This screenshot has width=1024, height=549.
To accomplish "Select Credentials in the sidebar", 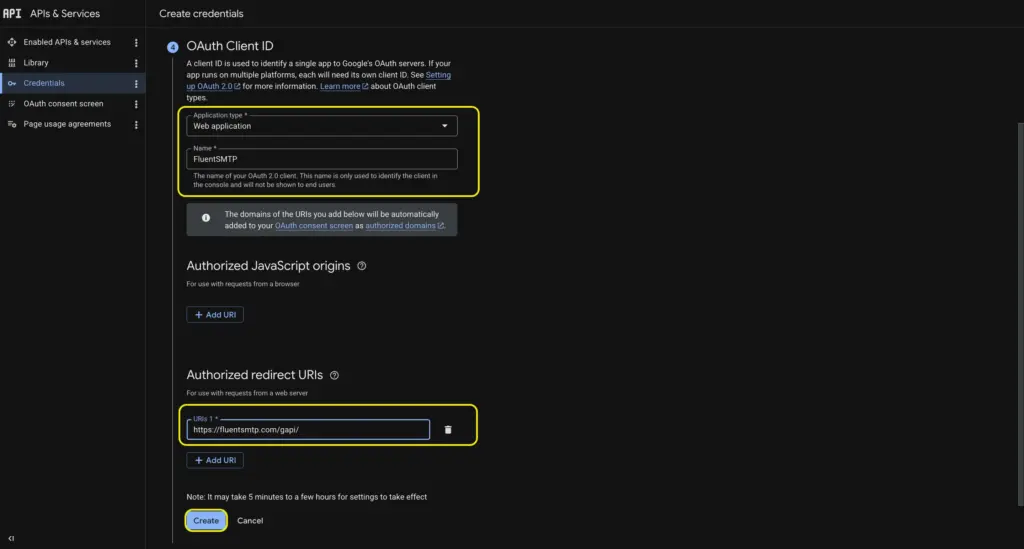I will coord(44,83).
